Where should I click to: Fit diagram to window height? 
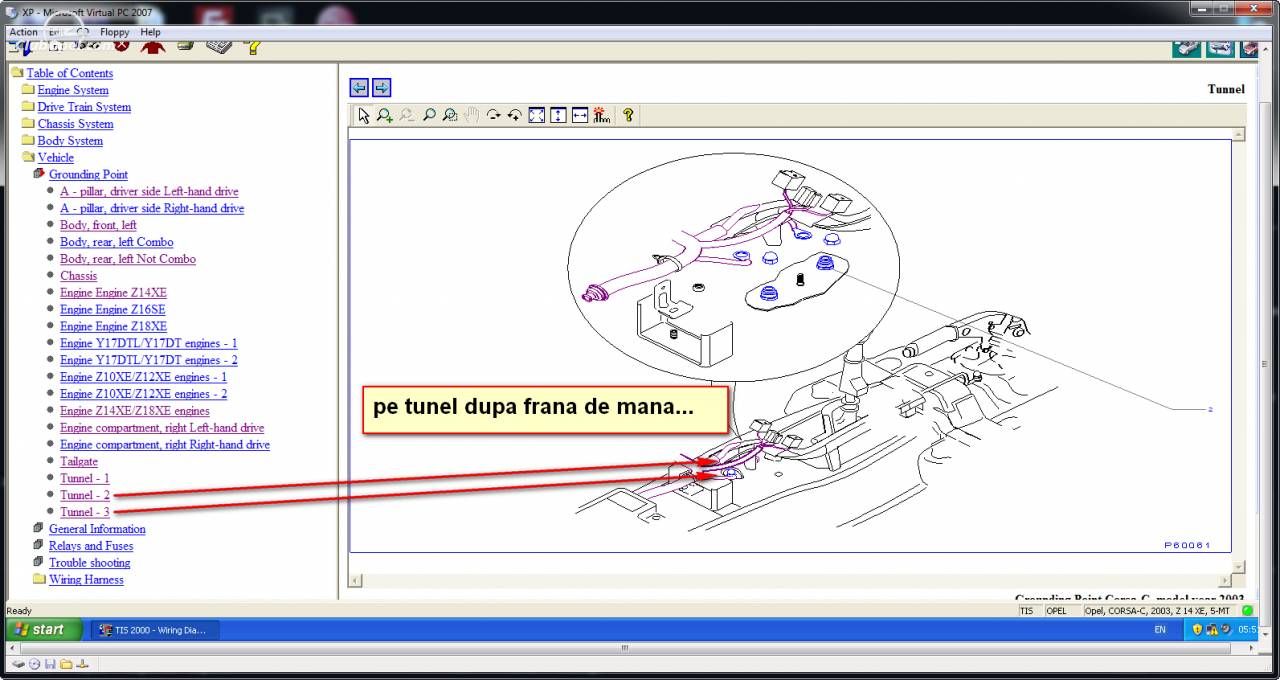(558, 115)
